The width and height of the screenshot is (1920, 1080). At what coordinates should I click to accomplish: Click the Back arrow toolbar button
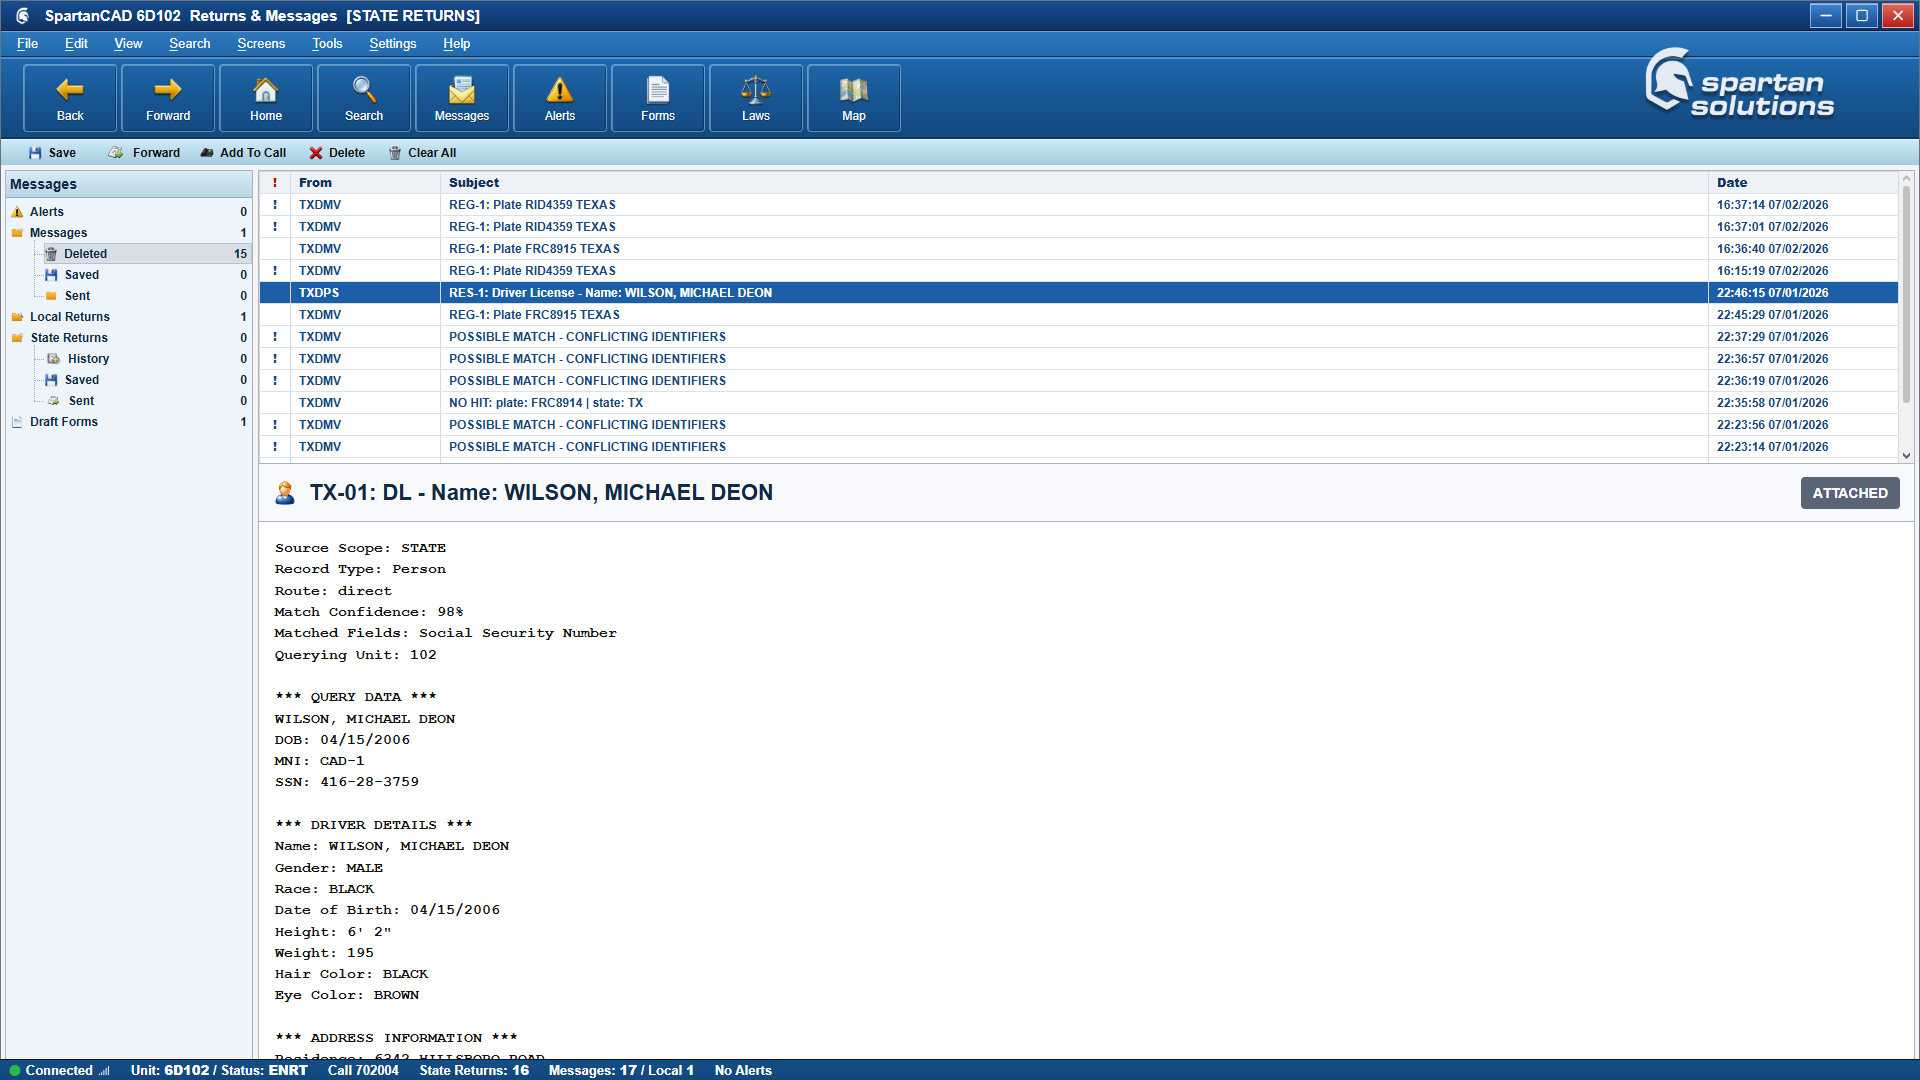(x=70, y=98)
